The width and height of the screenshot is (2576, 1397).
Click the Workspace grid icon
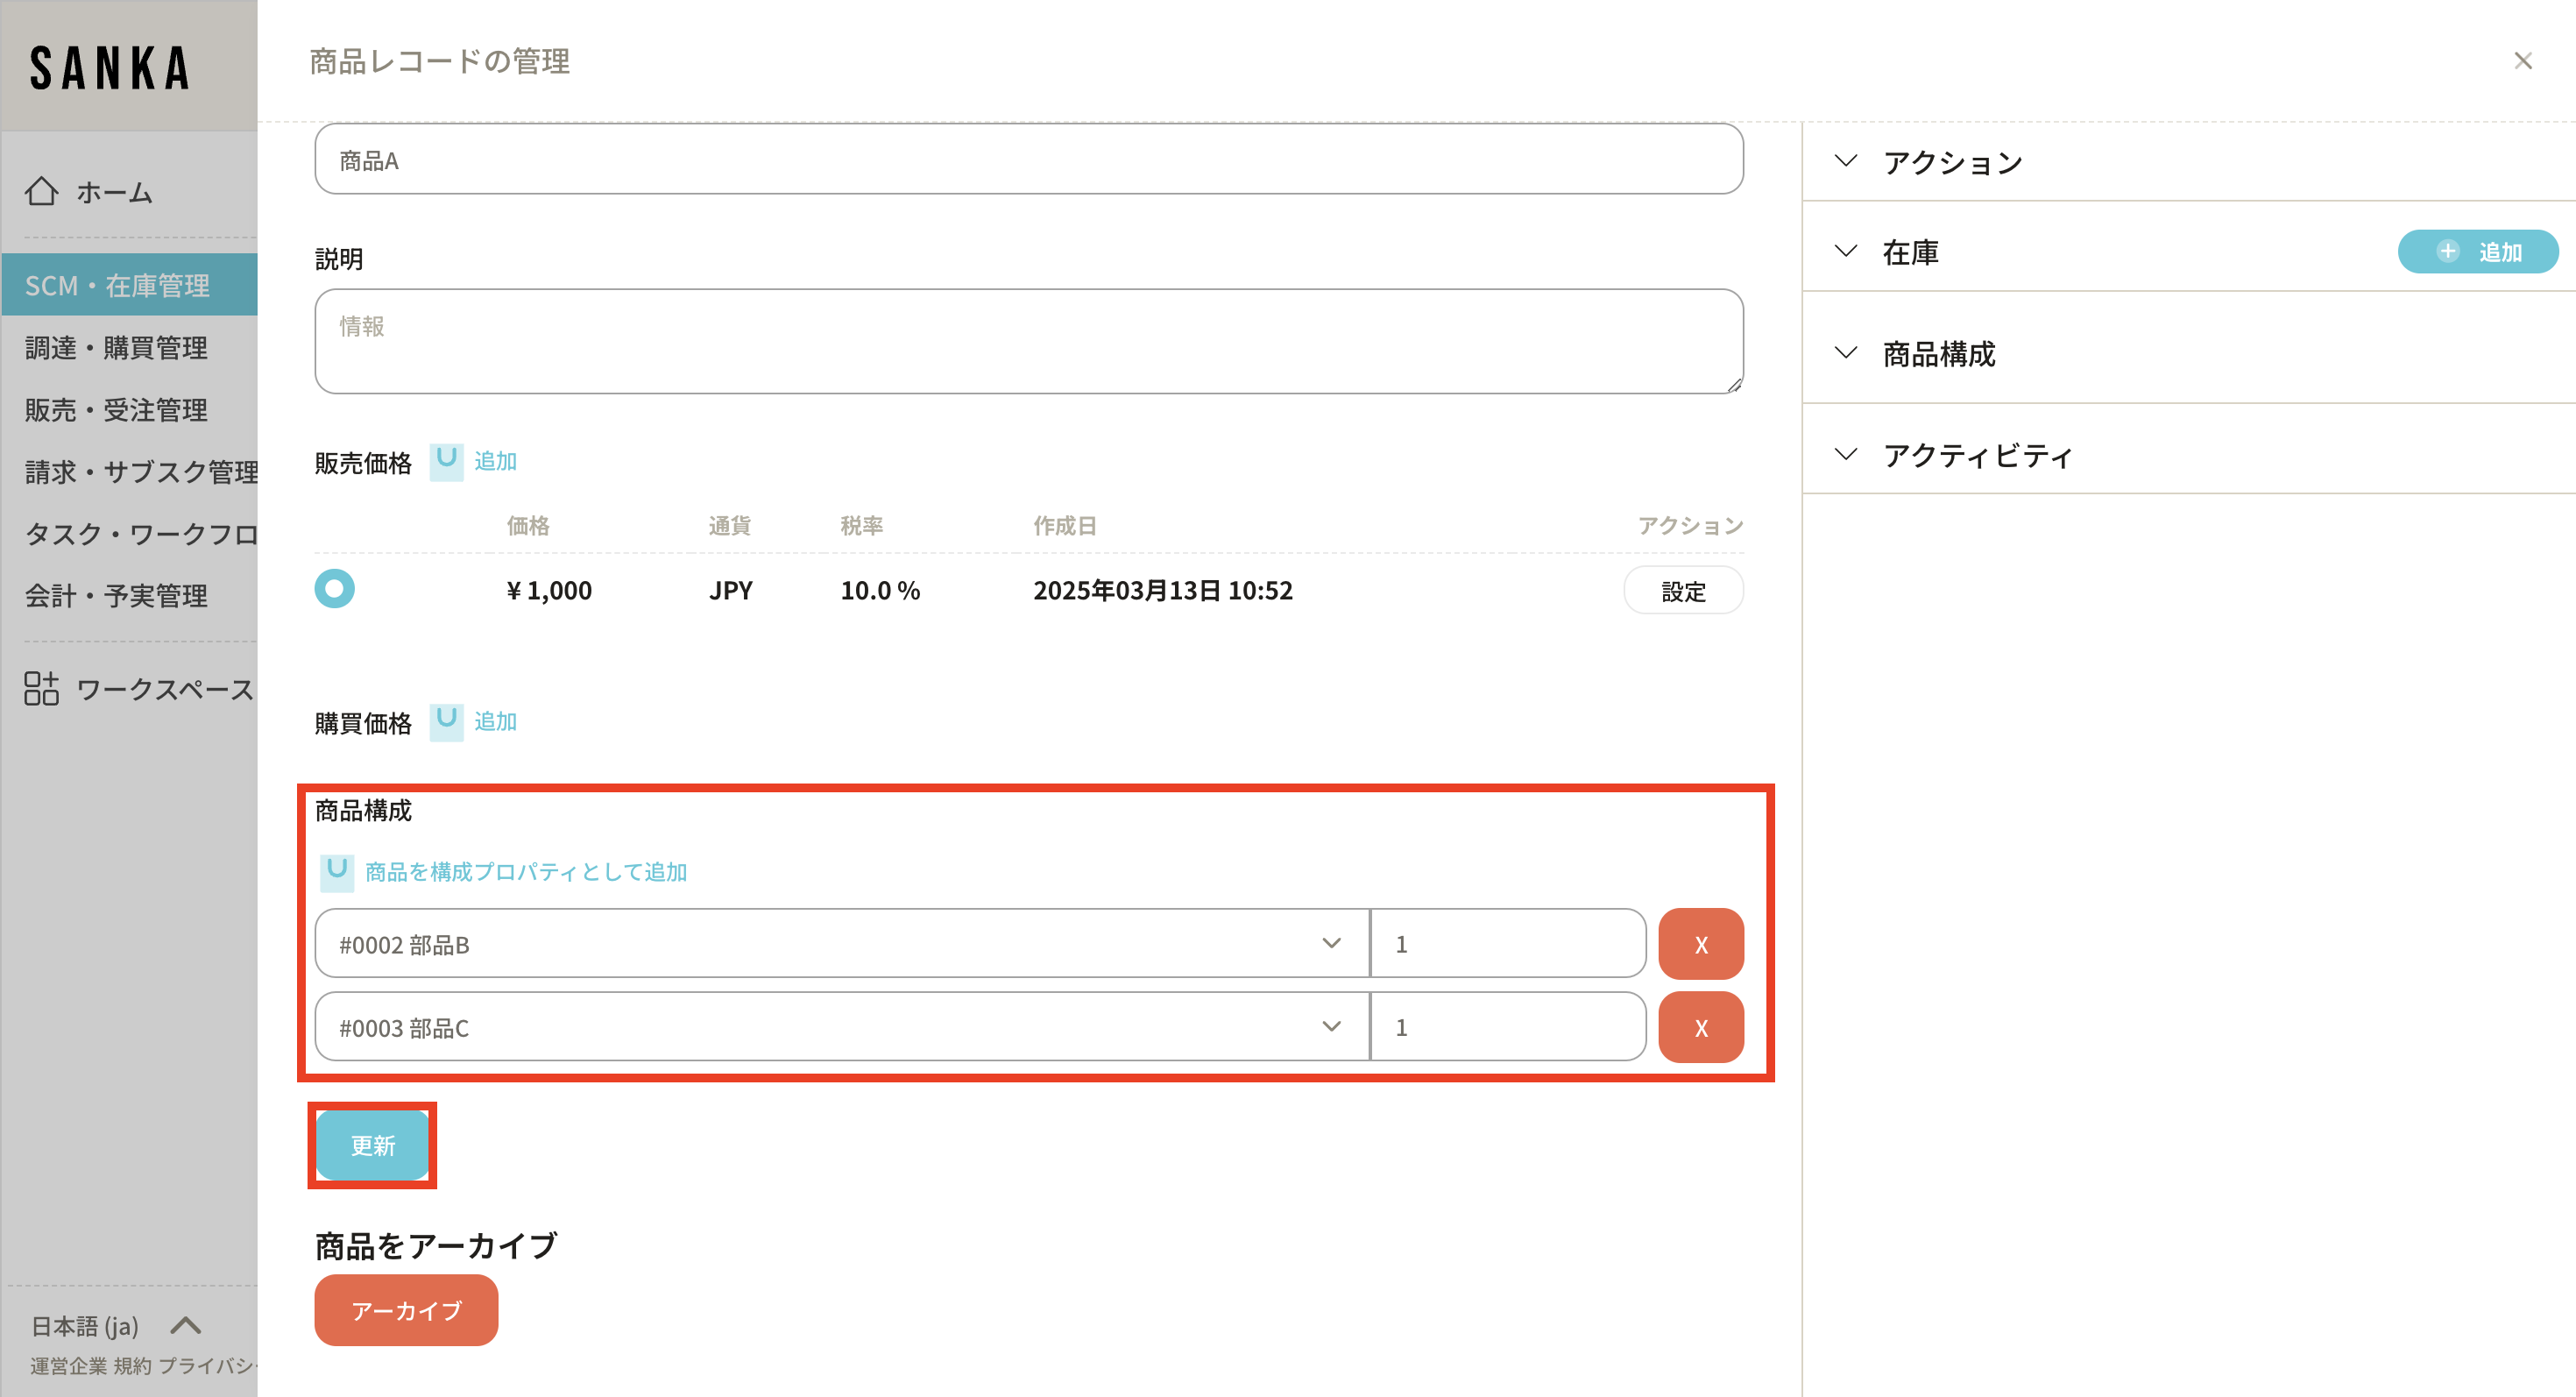41,689
